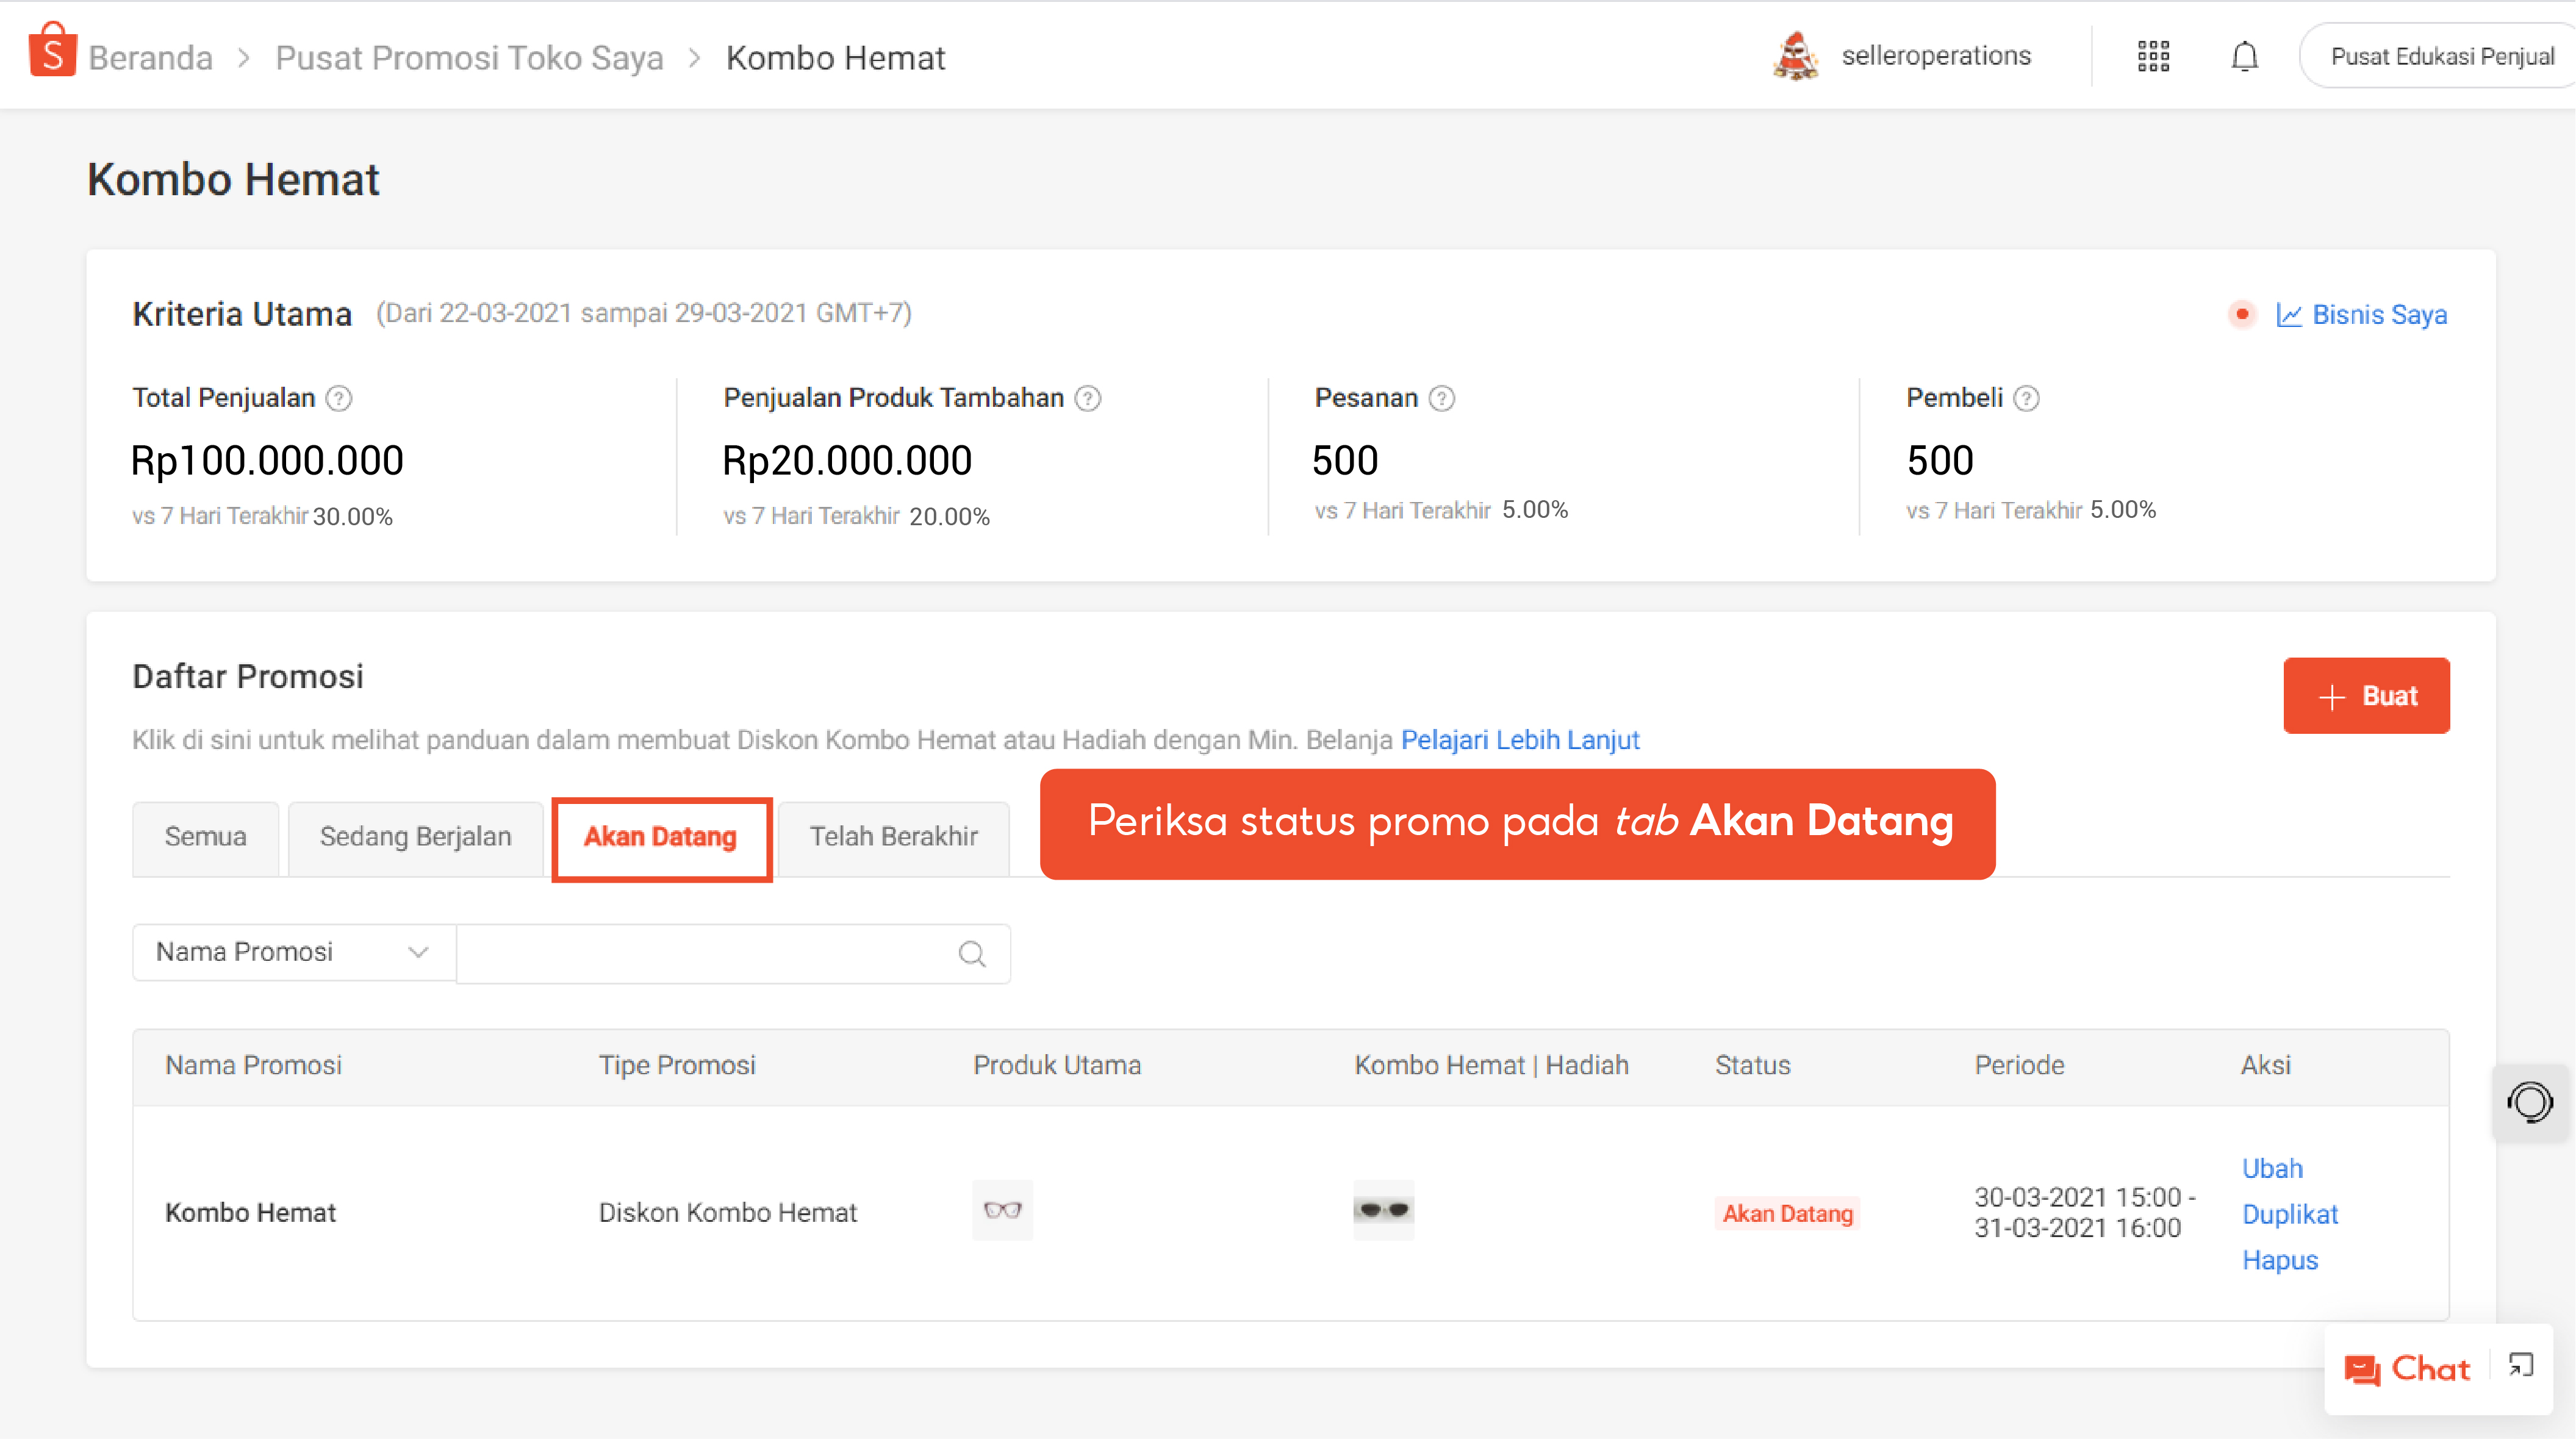This screenshot has width=2576, height=1439.
Task: Switch to the Sedang Berjalan tab
Action: pyautogui.click(x=415, y=836)
